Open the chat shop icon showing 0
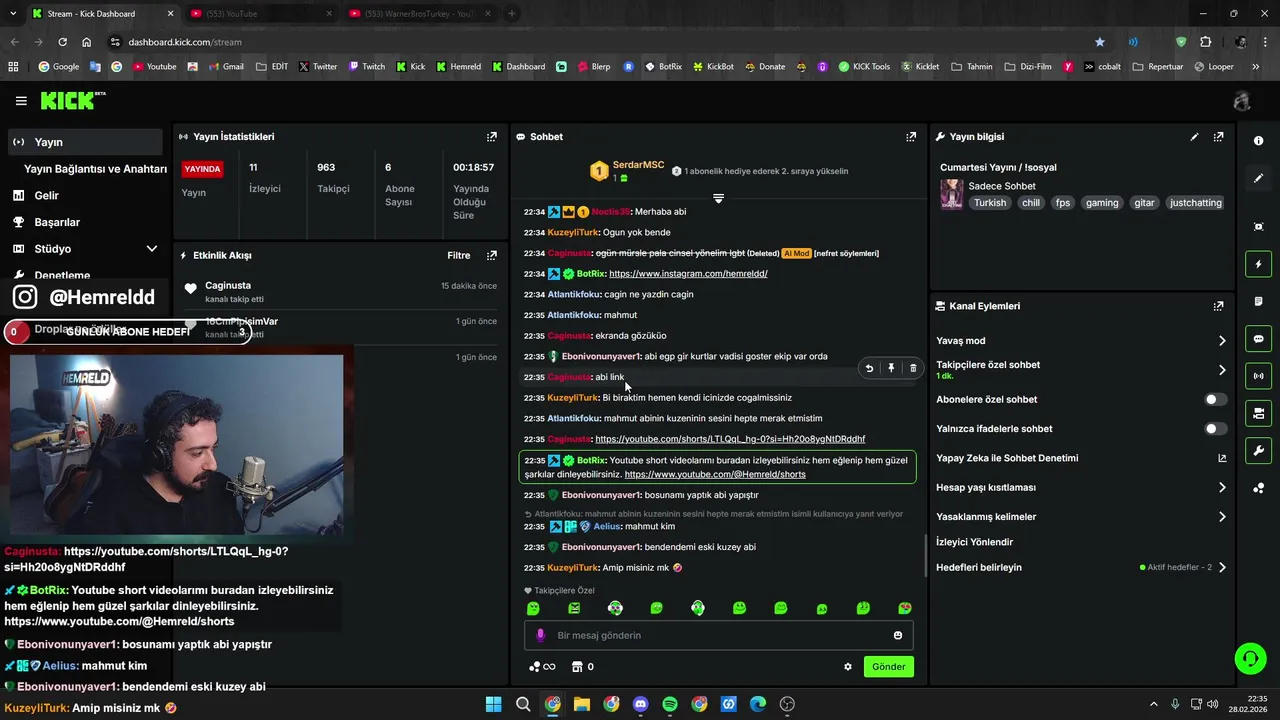 [582, 667]
